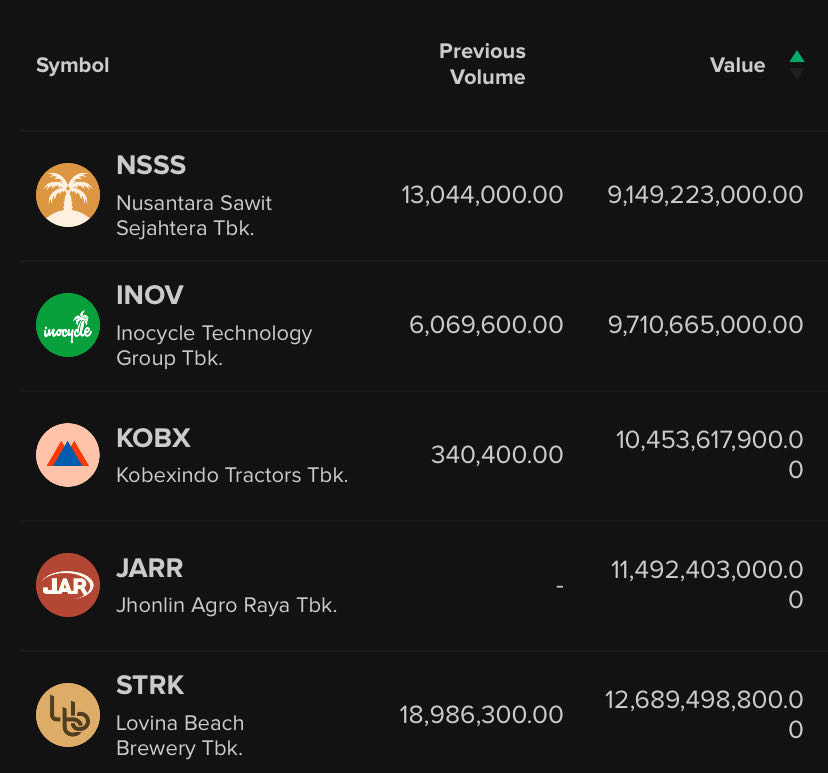Click STRK previous volume 18,986,300.00
The height and width of the screenshot is (773, 828).
481,715
